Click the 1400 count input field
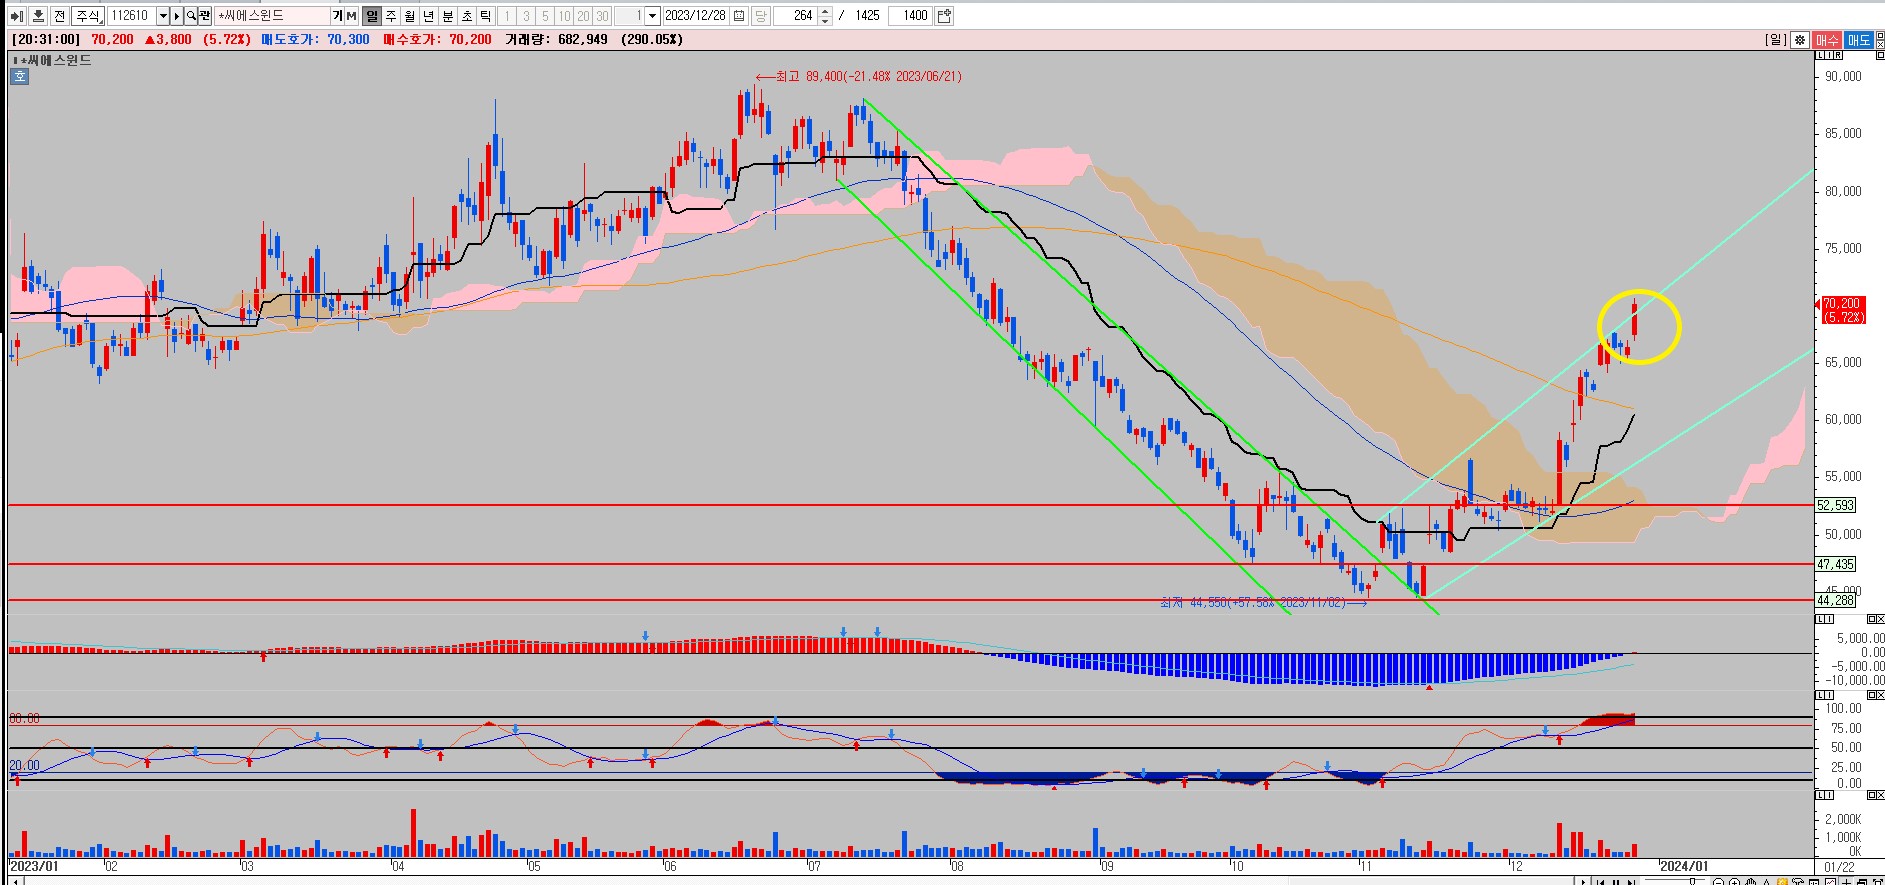Image resolution: width=1885 pixels, height=885 pixels. click(912, 16)
